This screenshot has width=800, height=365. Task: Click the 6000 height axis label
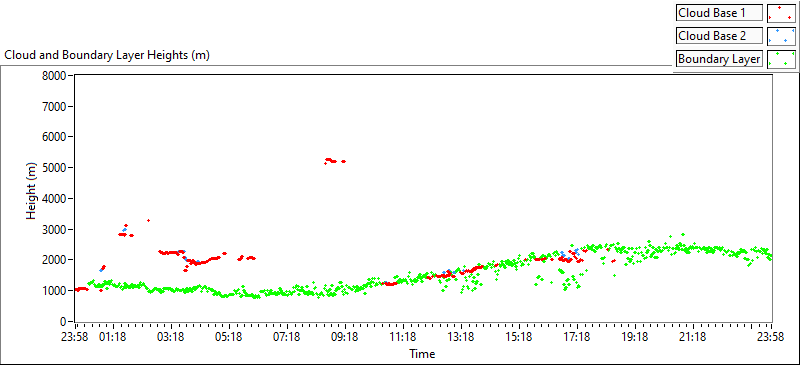coord(57,137)
